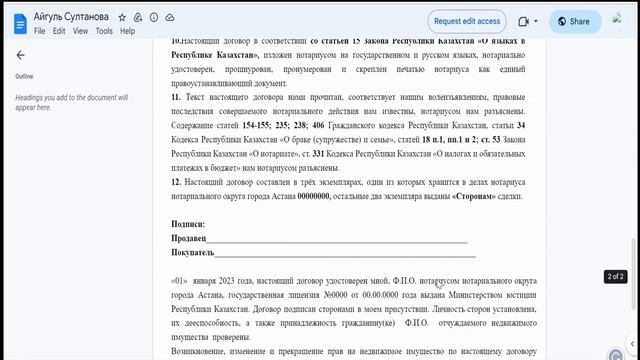Click Request edit access button
Screen dimensions: 640x360
point(467,21)
